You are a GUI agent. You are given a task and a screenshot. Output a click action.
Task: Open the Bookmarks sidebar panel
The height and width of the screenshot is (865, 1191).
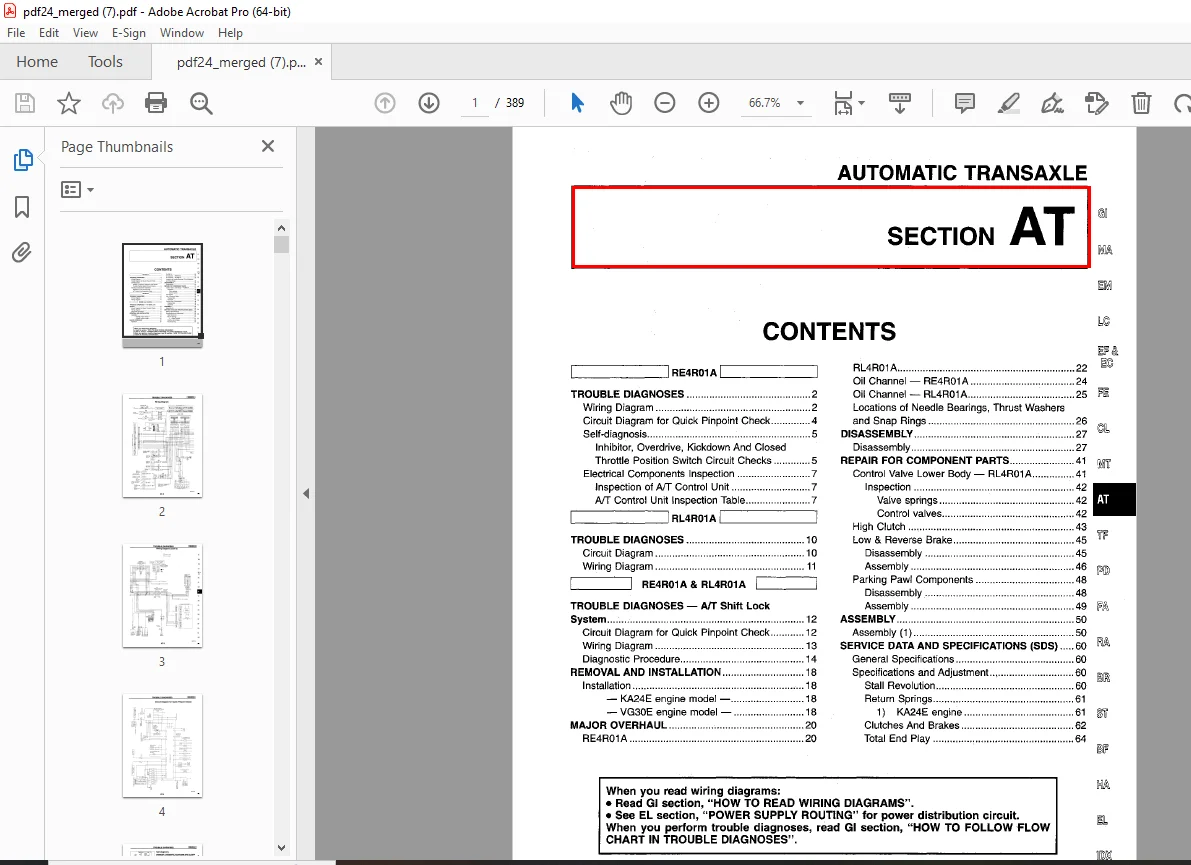(x=22, y=207)
